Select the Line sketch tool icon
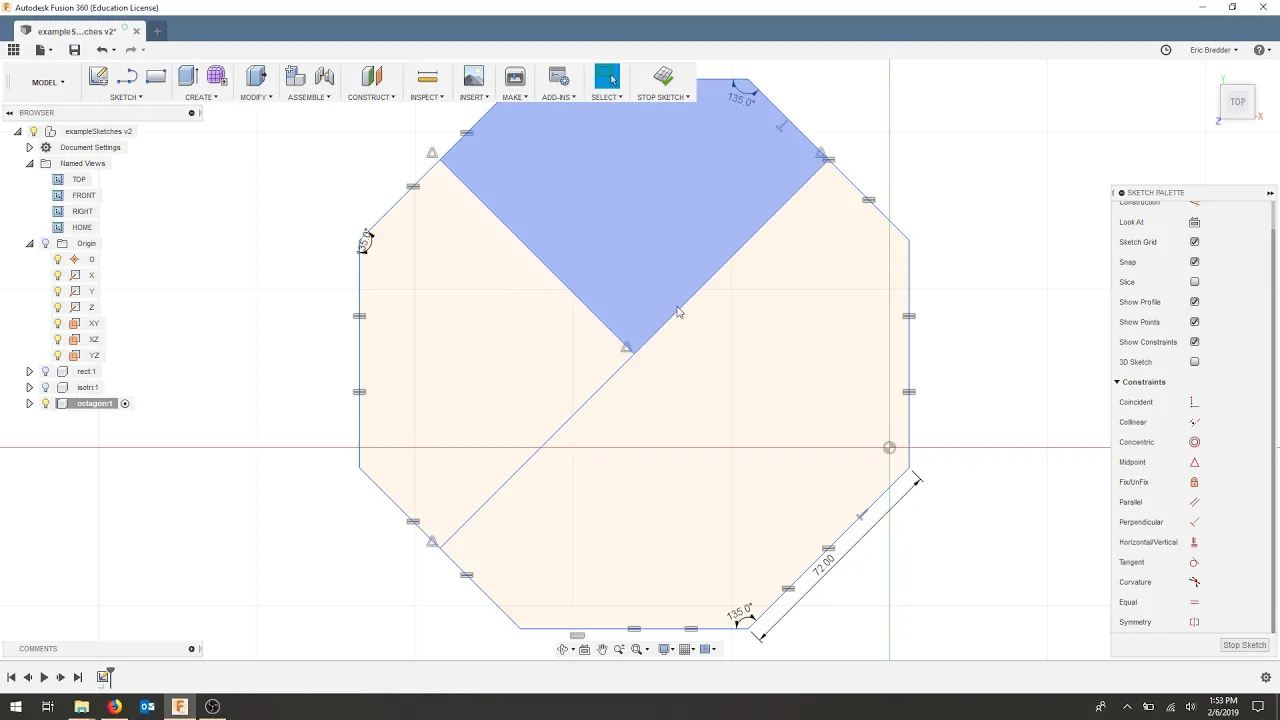Screen dimensions: 1280x720 click(127, 76)
